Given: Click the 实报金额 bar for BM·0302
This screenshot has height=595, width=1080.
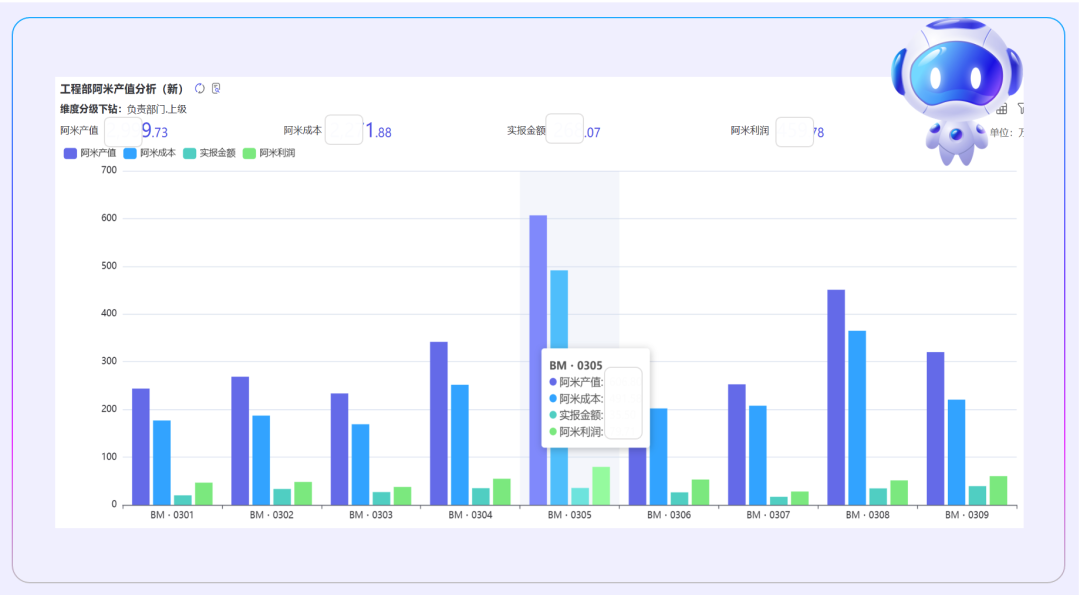Looking at the screenshot, I should tap(282, 497).
